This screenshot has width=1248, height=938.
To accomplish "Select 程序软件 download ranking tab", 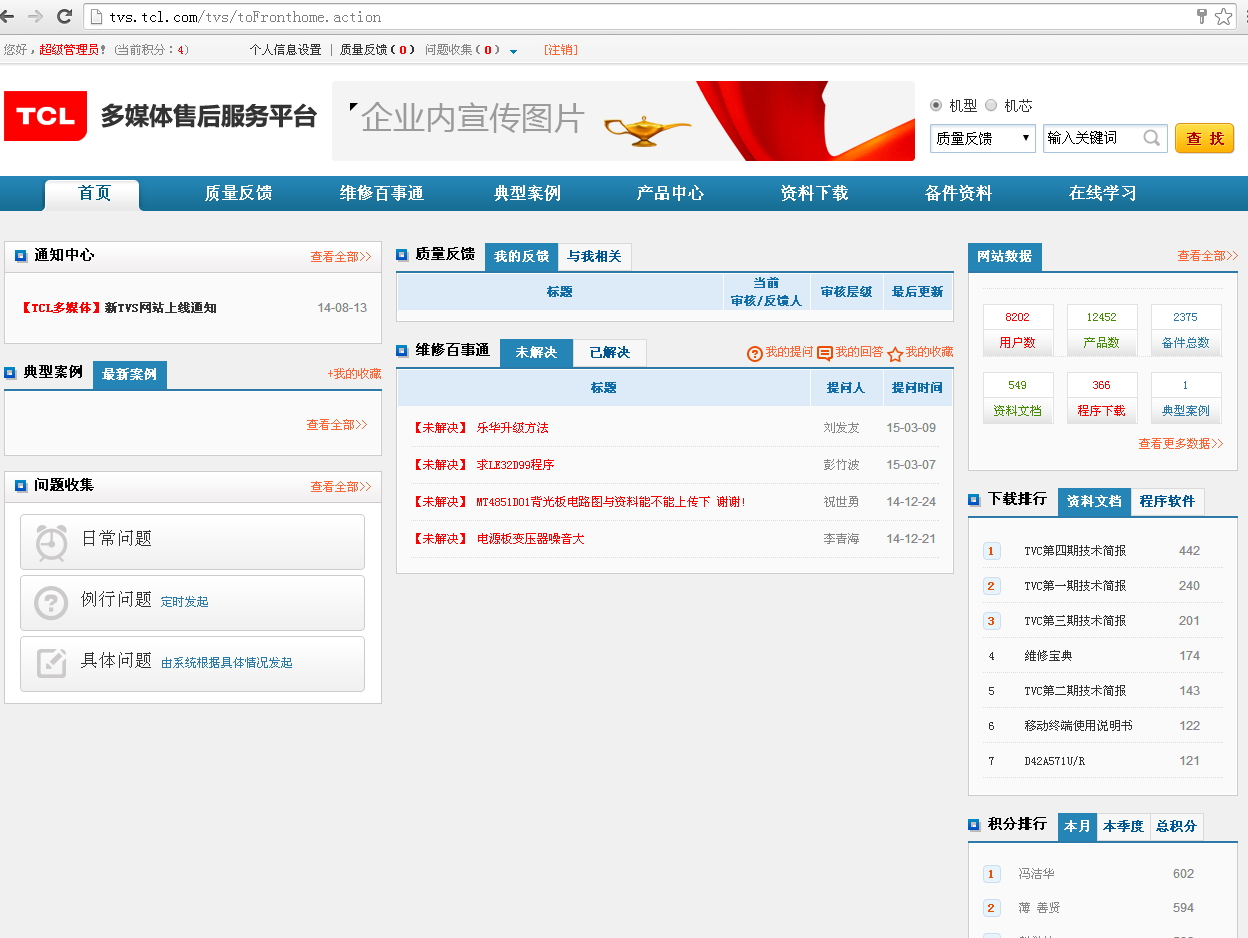I will click(1167, 502).
